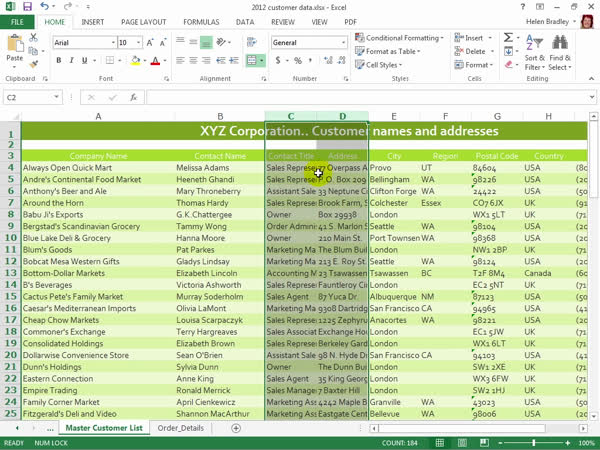
Task: Apply Percent Style format
Action: (x=298, y=60)
